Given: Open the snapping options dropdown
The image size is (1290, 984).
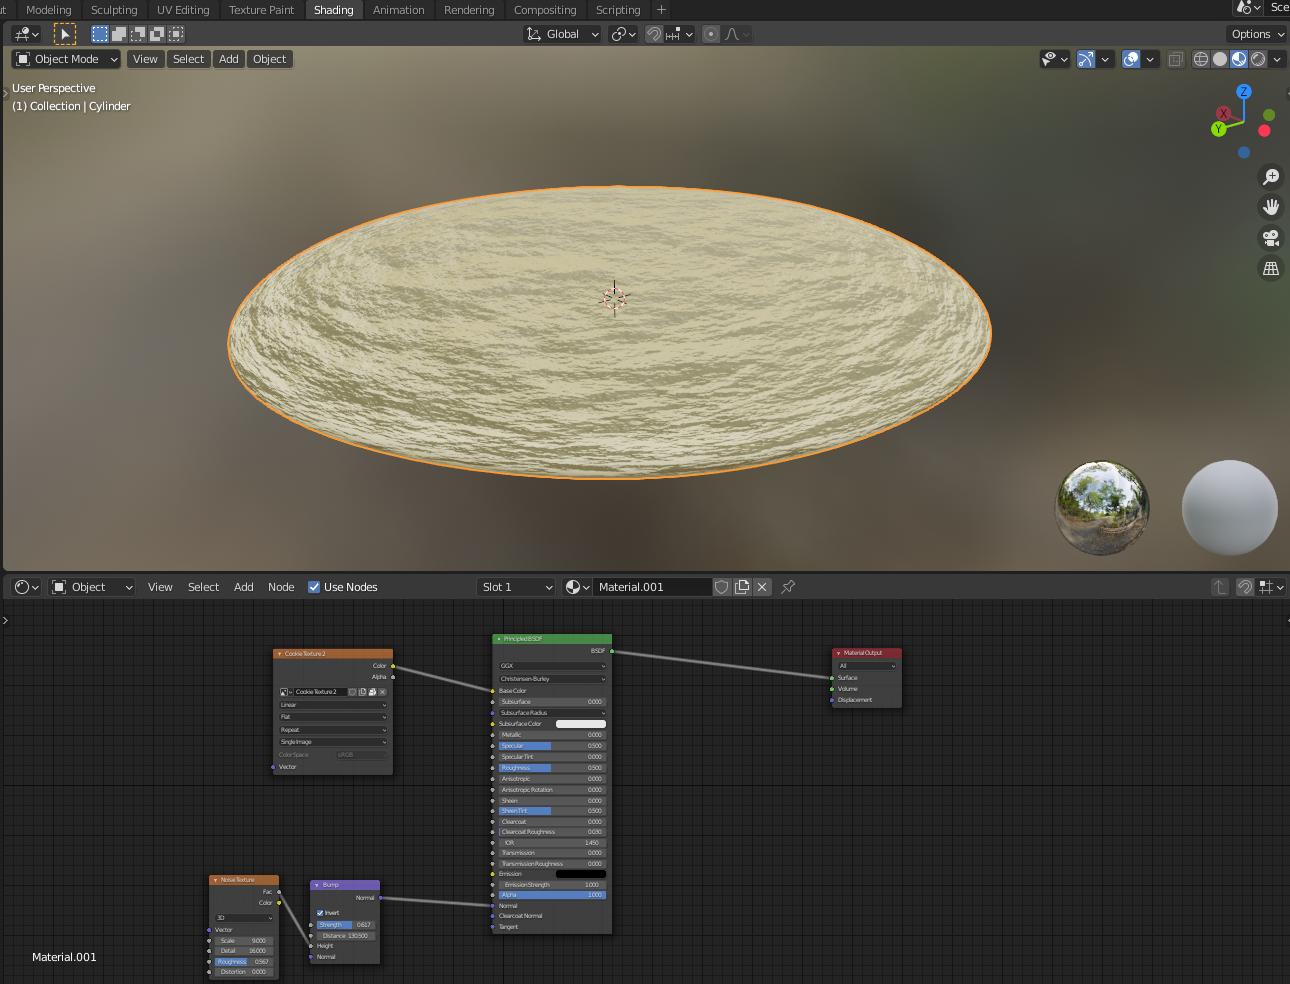Looking at the screenshot, I should pyautogui.click(x=679, y=34).
